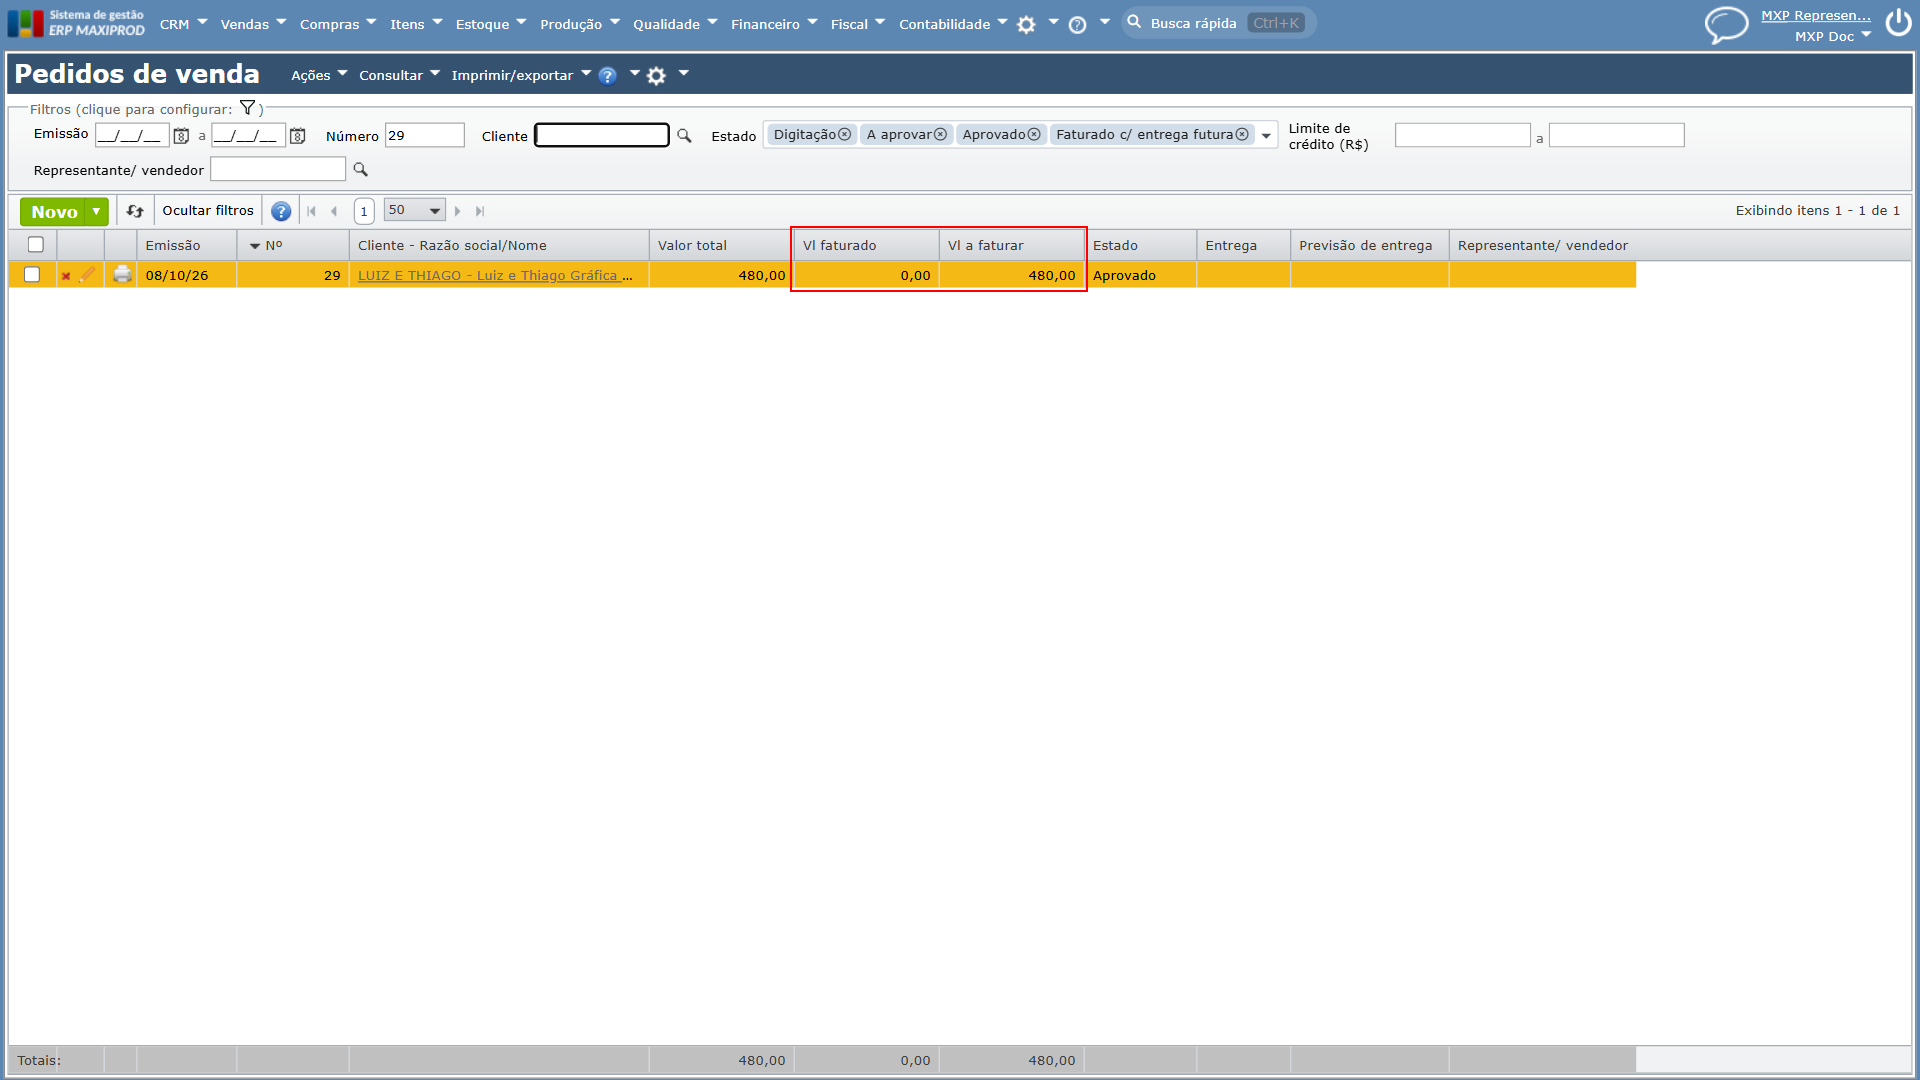Click the green Novo button
The width and height of the screenshot is (1920, 1080).
pos(54,211)
